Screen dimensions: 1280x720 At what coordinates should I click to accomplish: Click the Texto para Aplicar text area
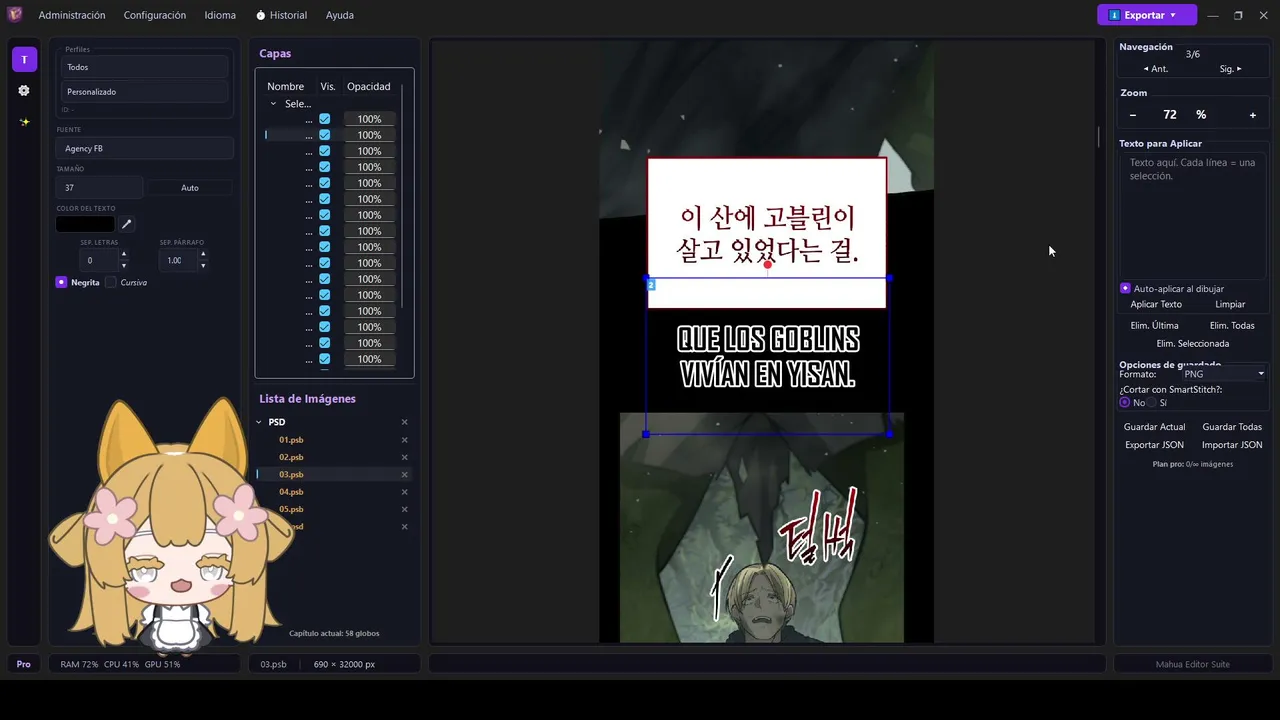(x=1193, y=215)
